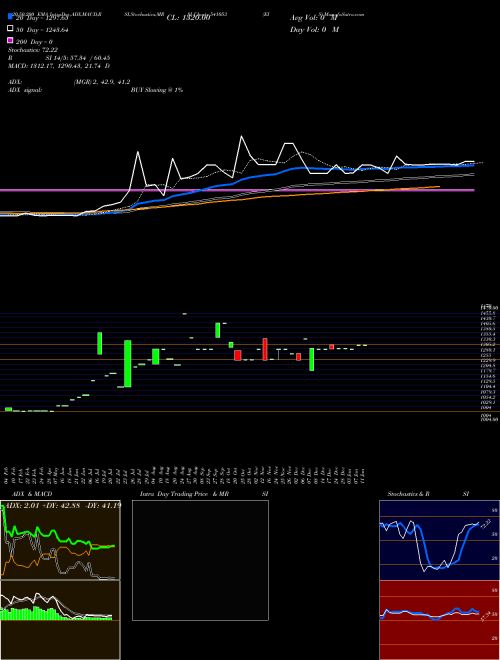Click the 'CL: 1320.00' closing price text
500x660 pixels.
coord(188,18)
